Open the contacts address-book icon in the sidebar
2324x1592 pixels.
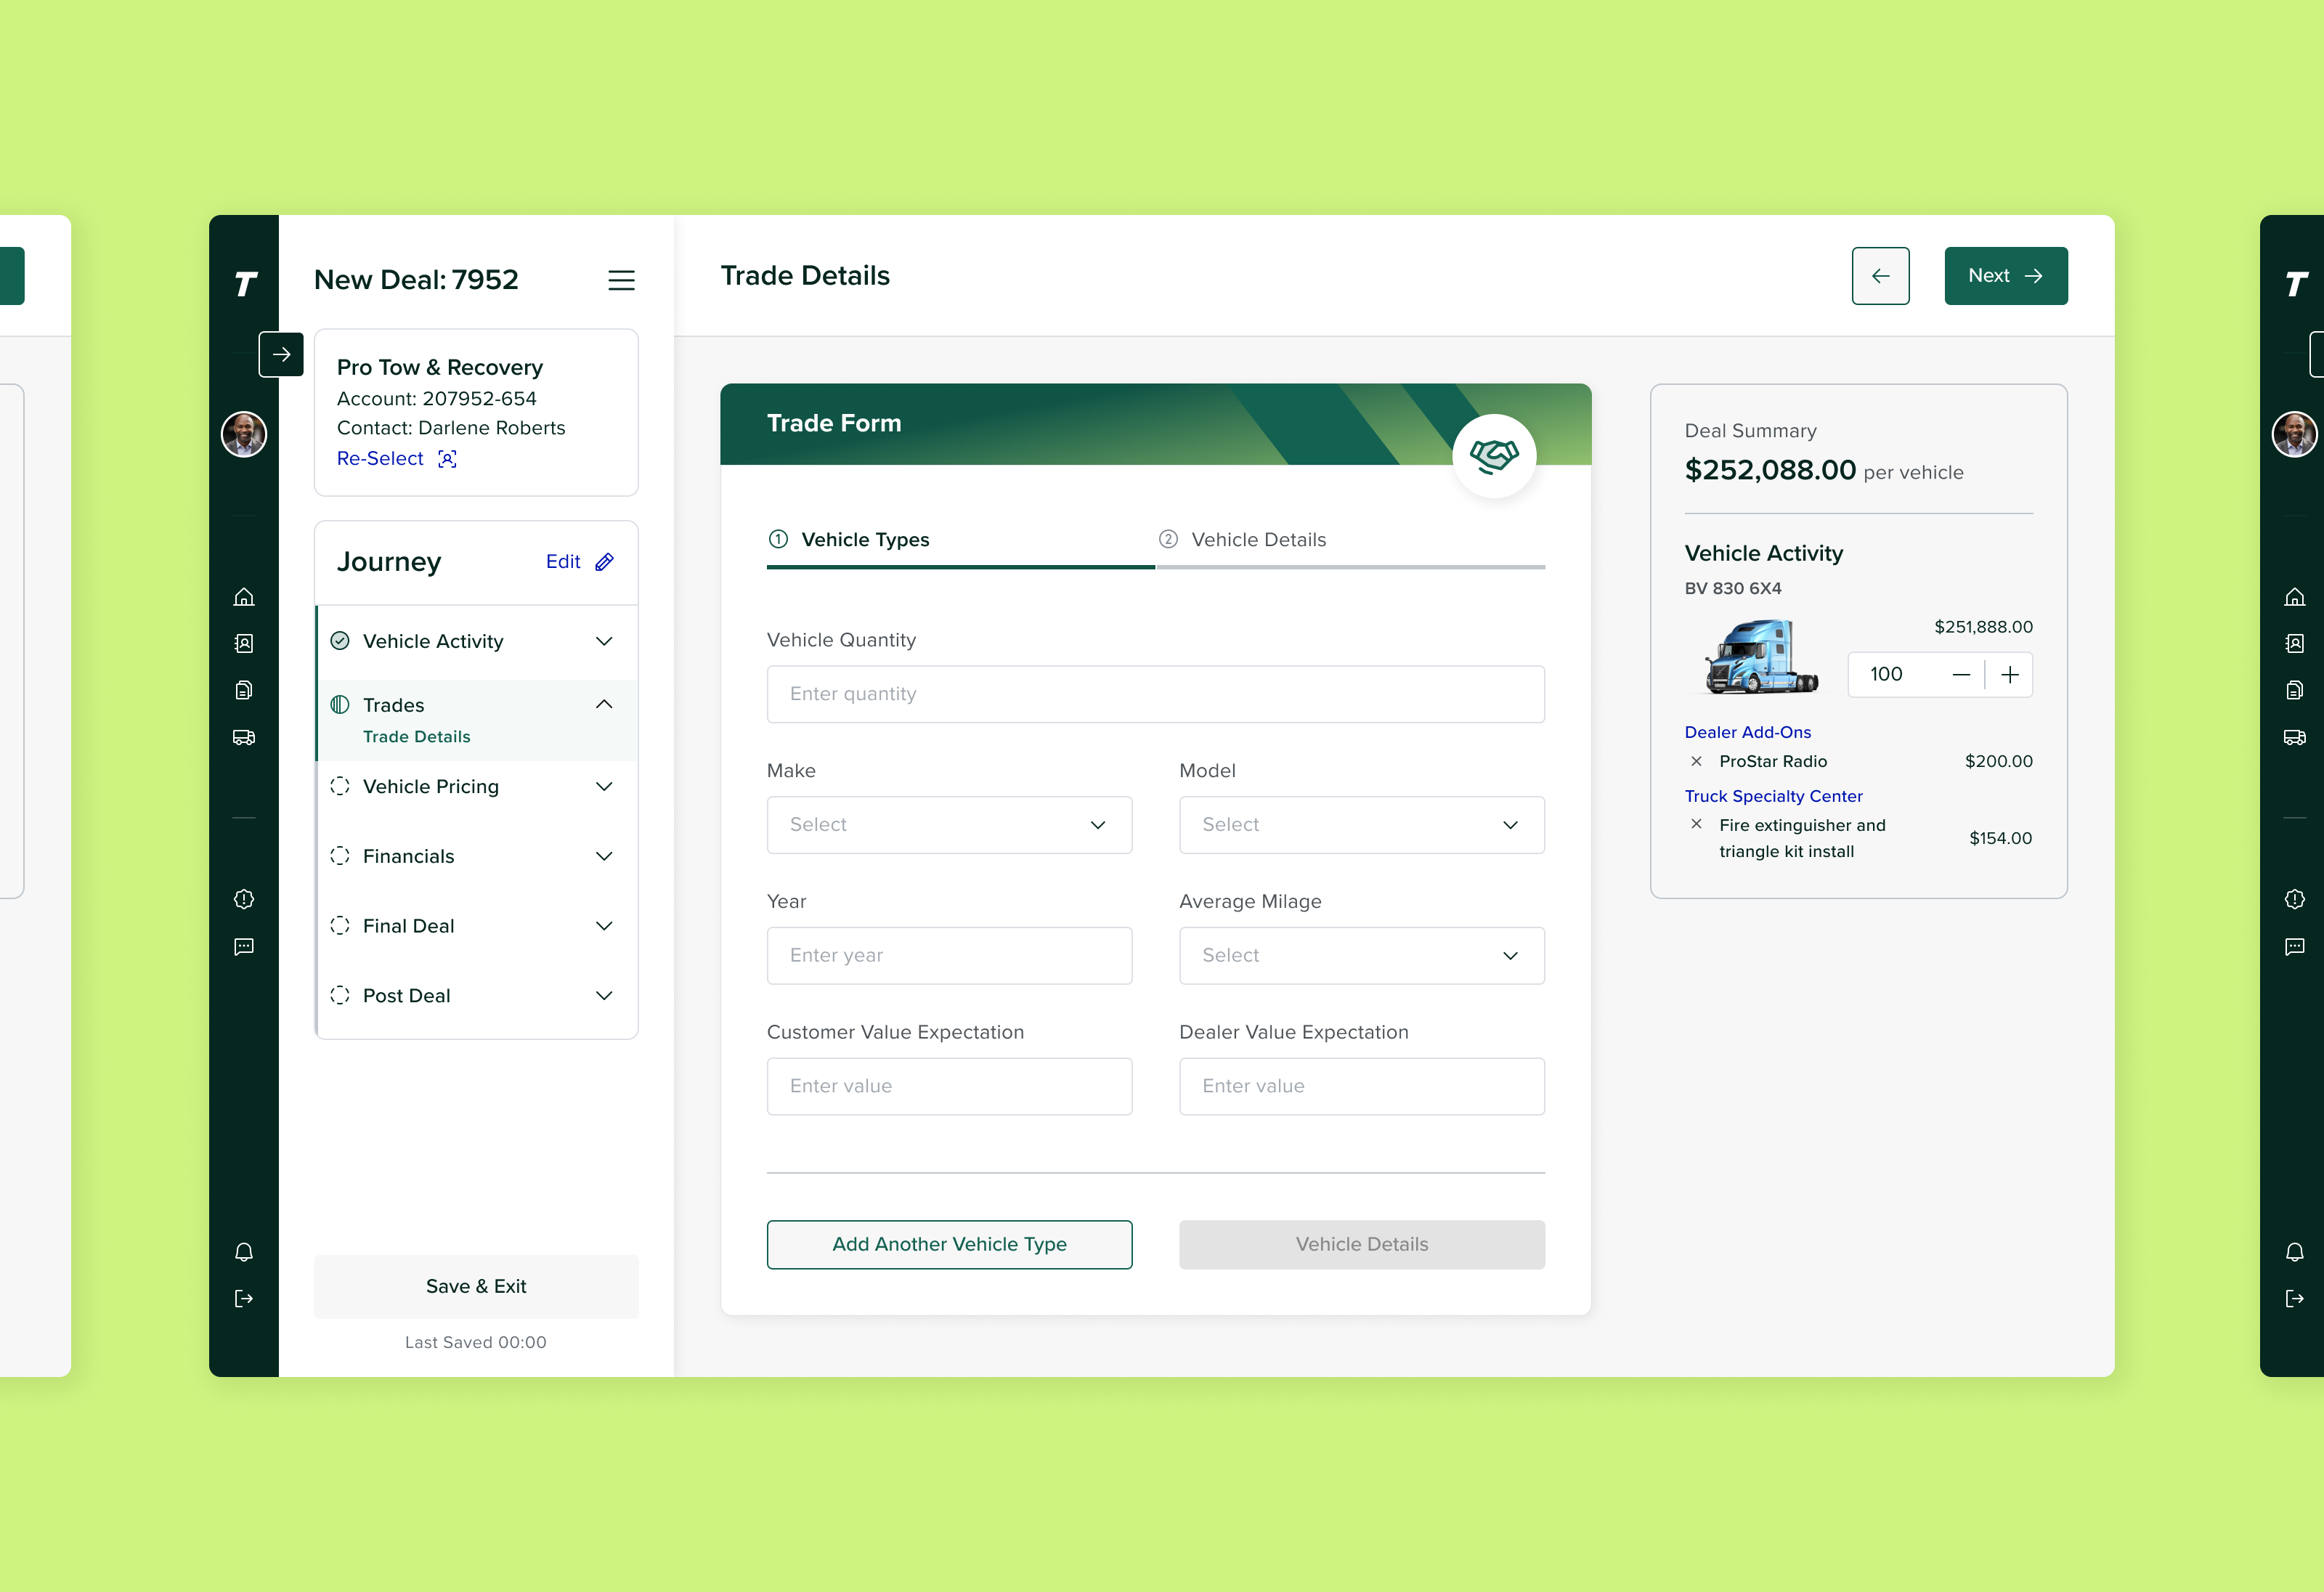tap(243, 643)
